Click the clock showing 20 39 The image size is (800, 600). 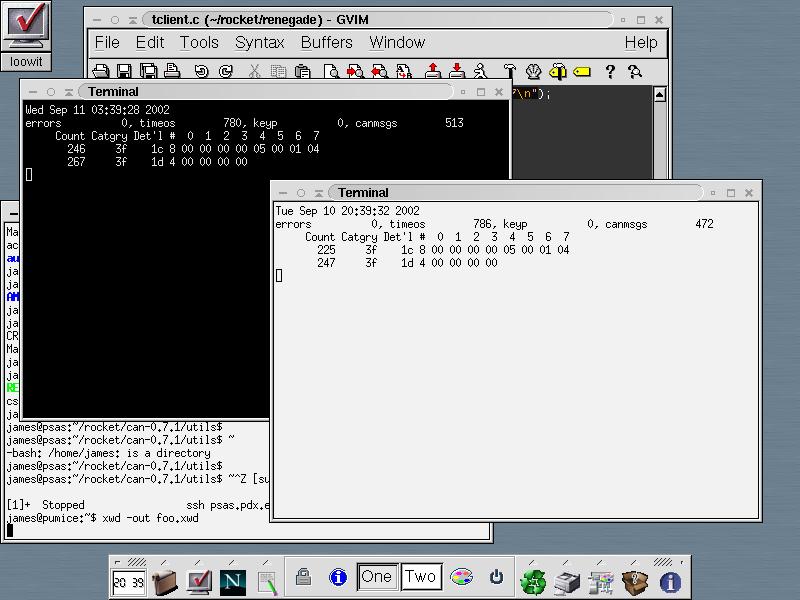(129, 582)
